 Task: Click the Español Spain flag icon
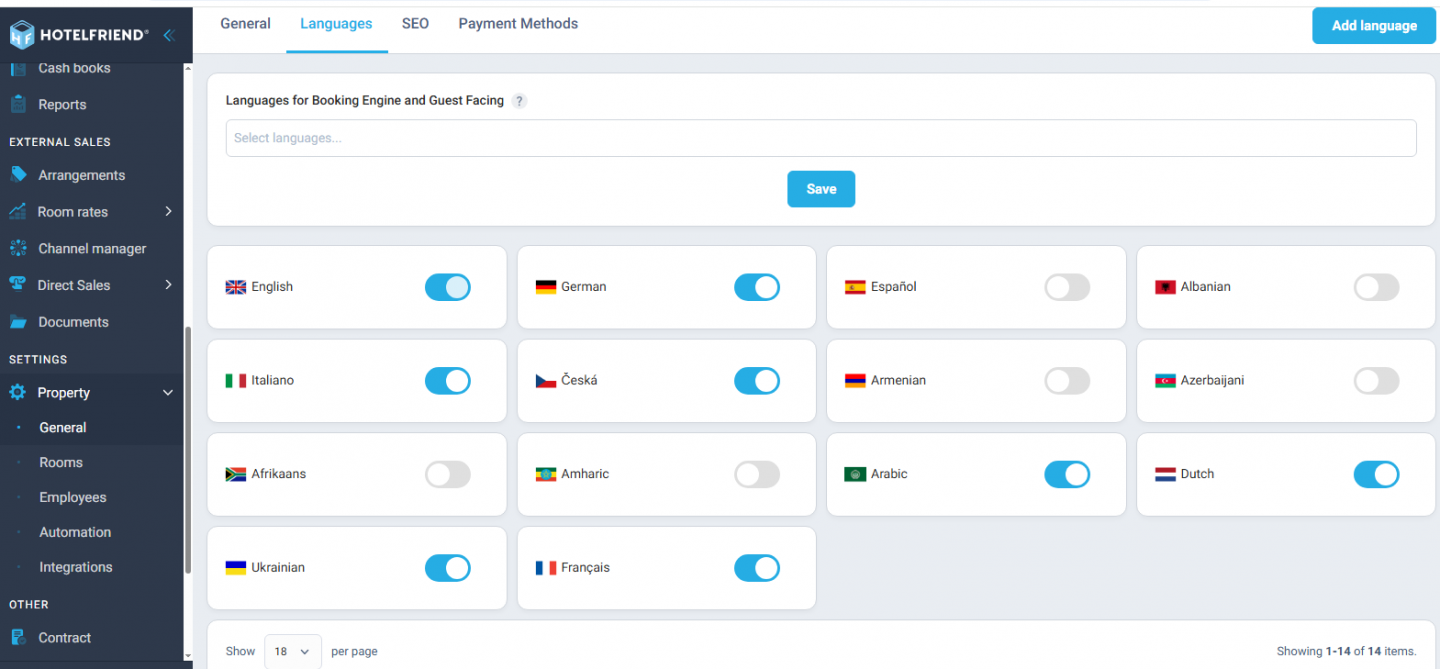(855, 287)
